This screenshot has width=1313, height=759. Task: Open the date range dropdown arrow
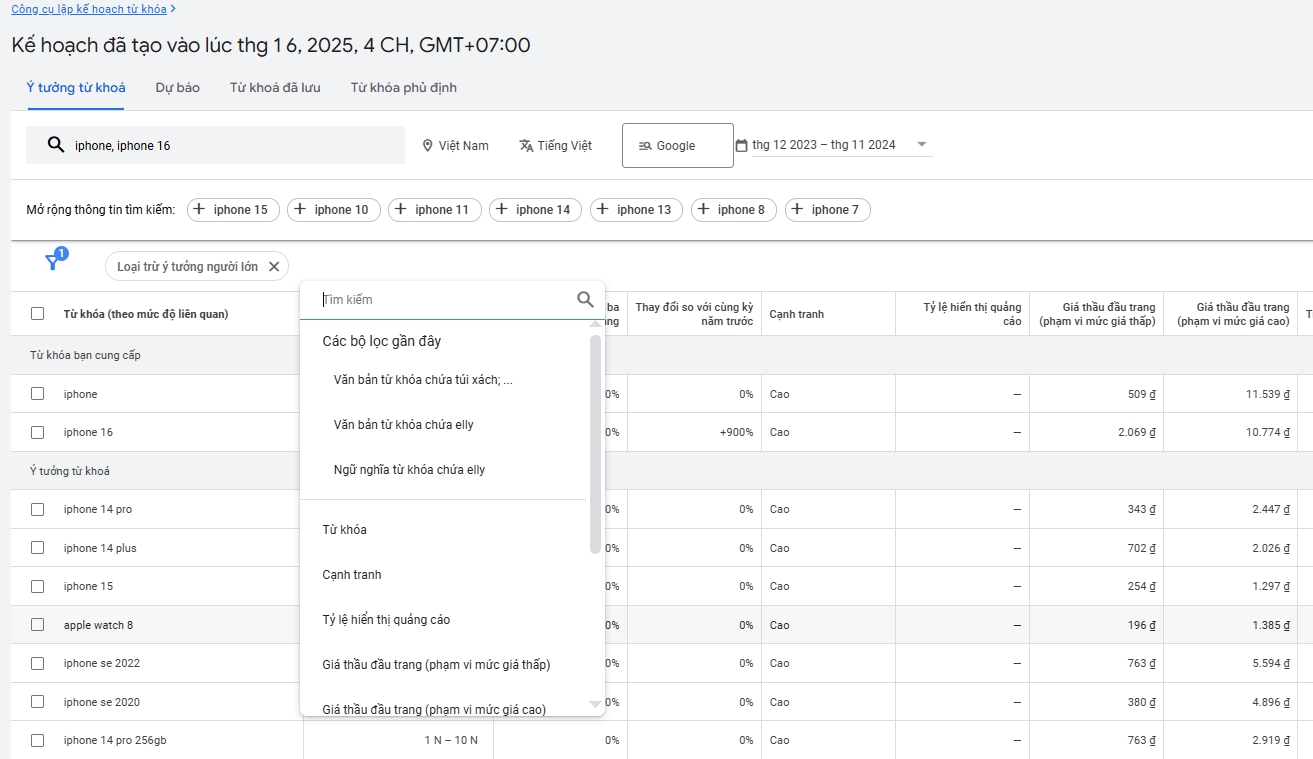tap(922, 145)
